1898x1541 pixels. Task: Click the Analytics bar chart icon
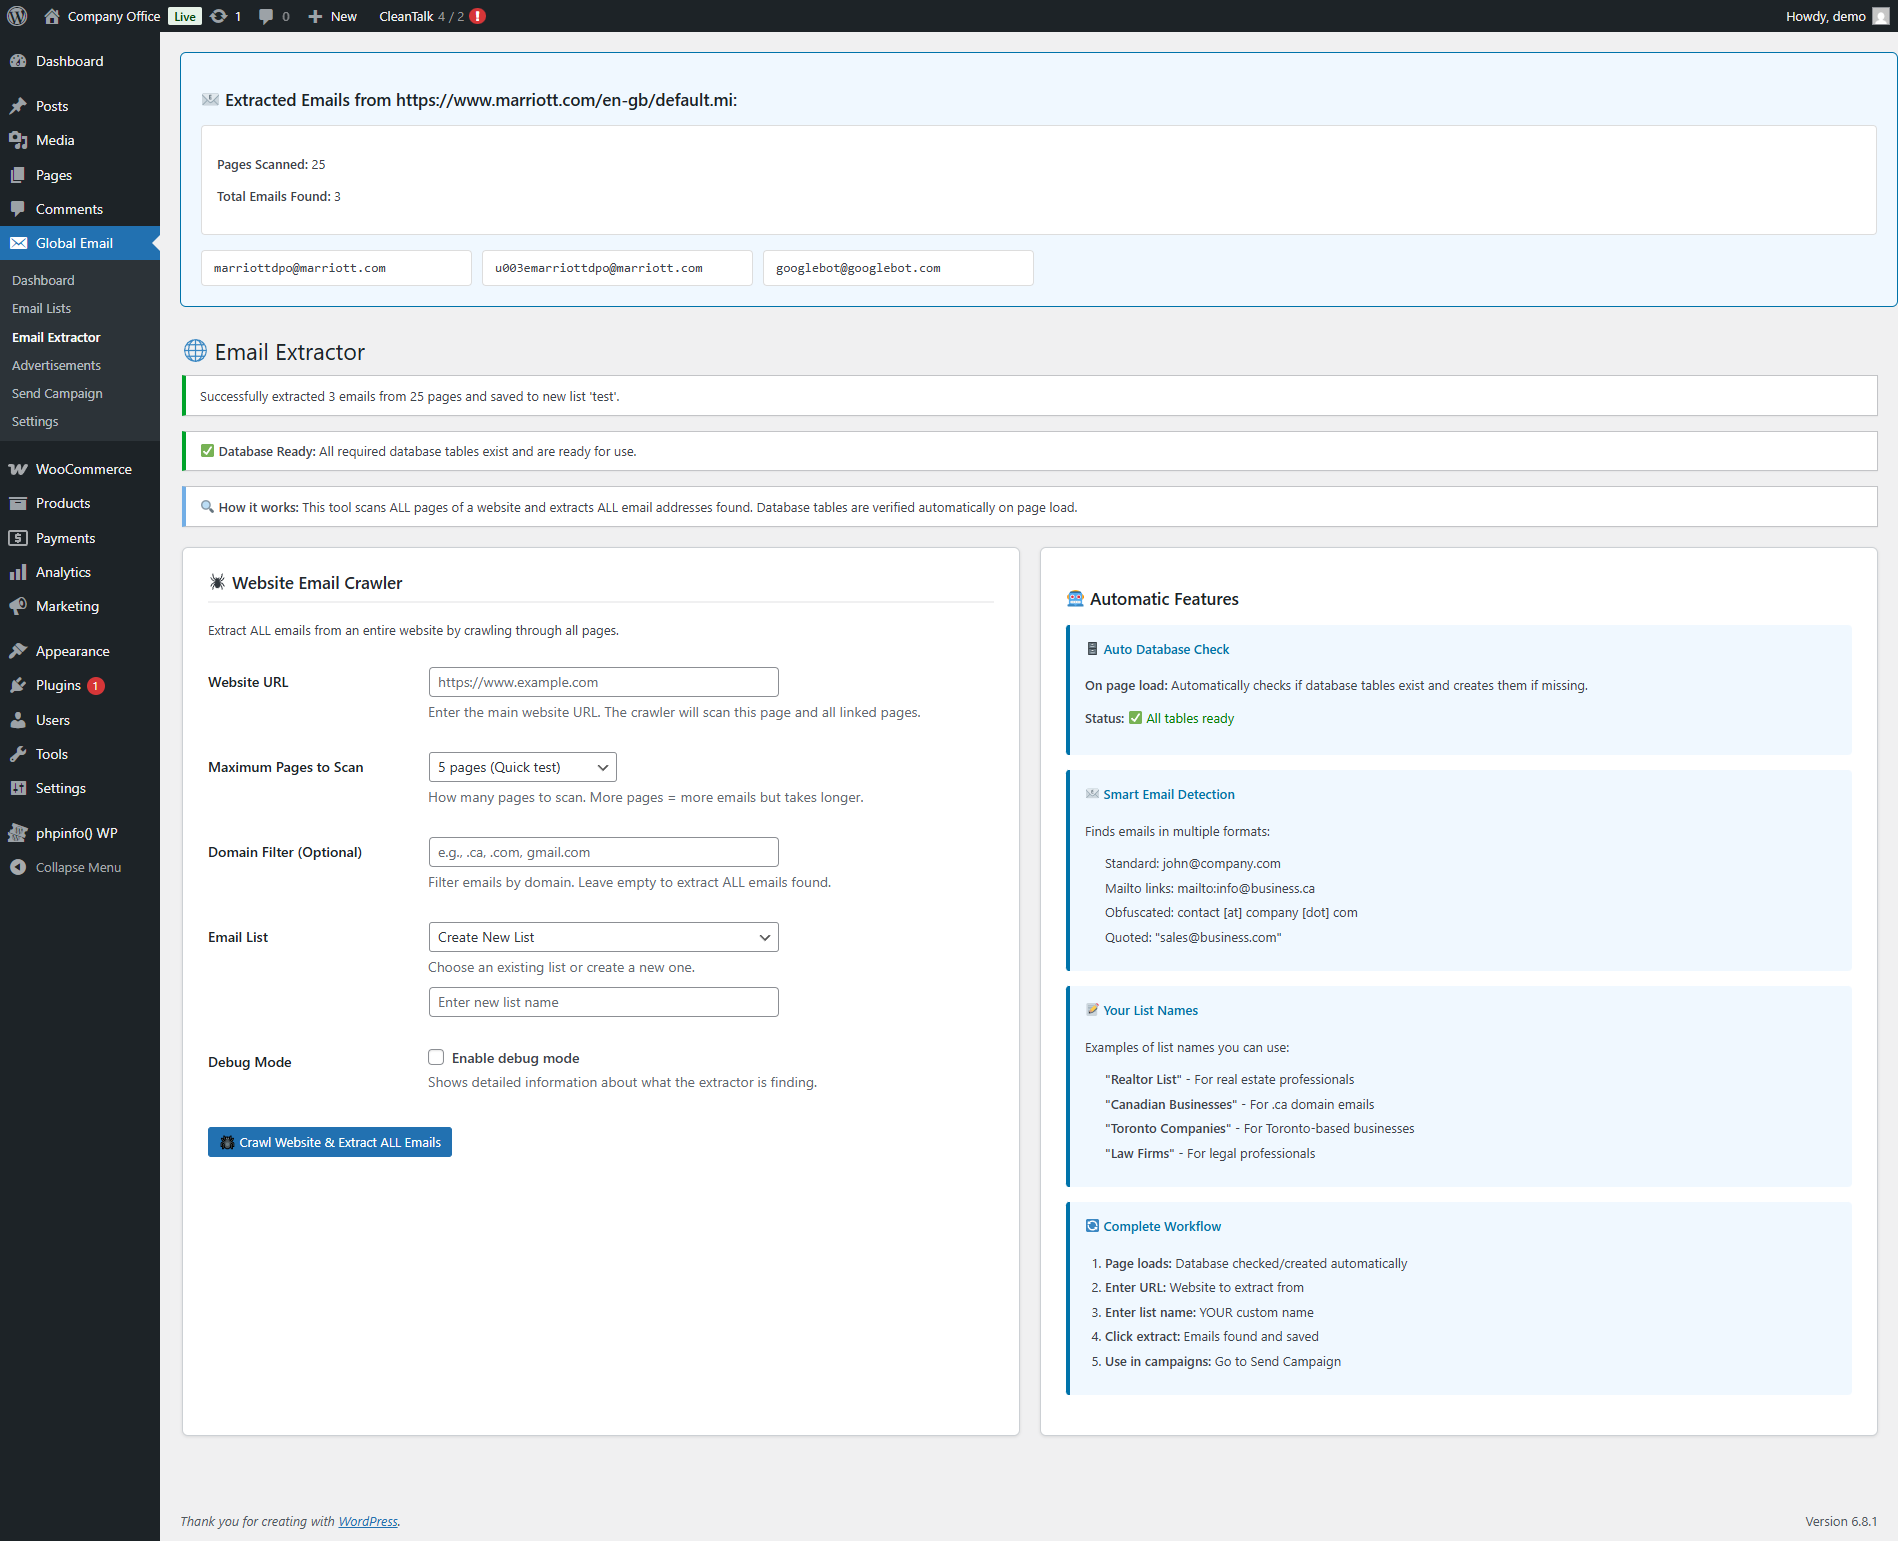pyautogui.click(x=18, y=572)
